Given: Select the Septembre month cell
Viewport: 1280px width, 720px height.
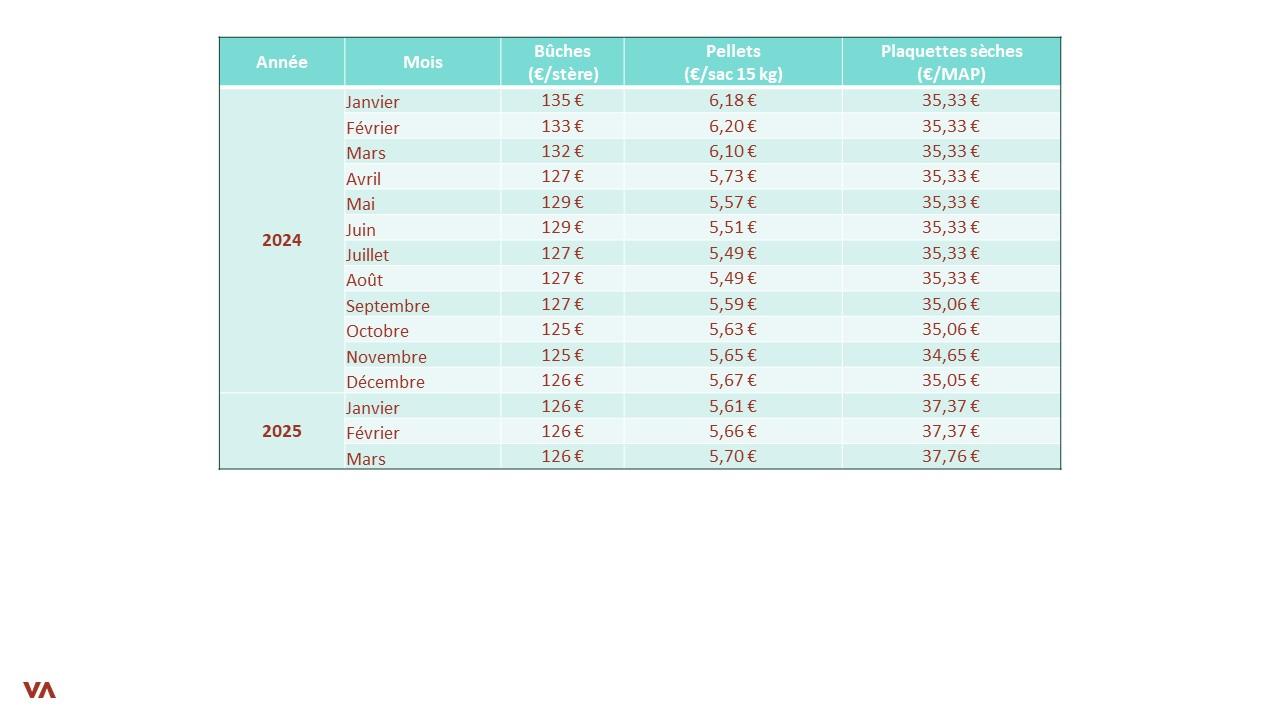Looking at the screenshot, I should pyautogui.click(x=422, y=305).
